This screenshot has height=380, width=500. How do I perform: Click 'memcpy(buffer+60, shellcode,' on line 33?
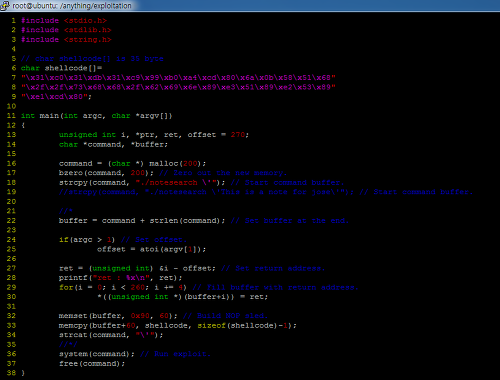(x=125, y=325)
